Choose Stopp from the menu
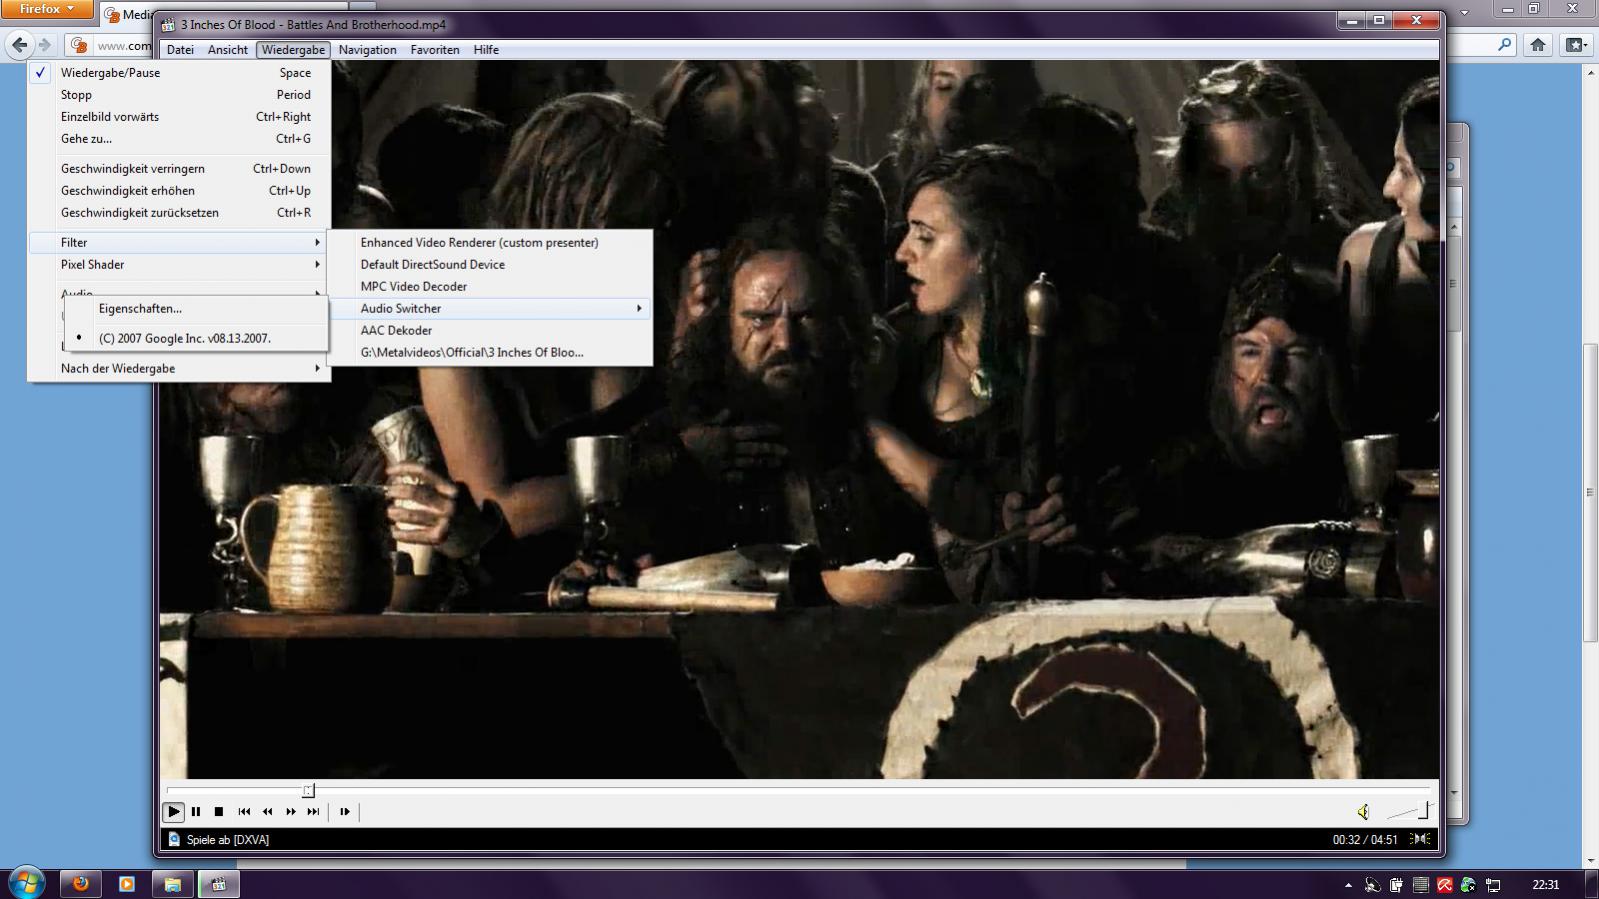Viewport: 1599px width, 899px height. (x=178, y=95)
